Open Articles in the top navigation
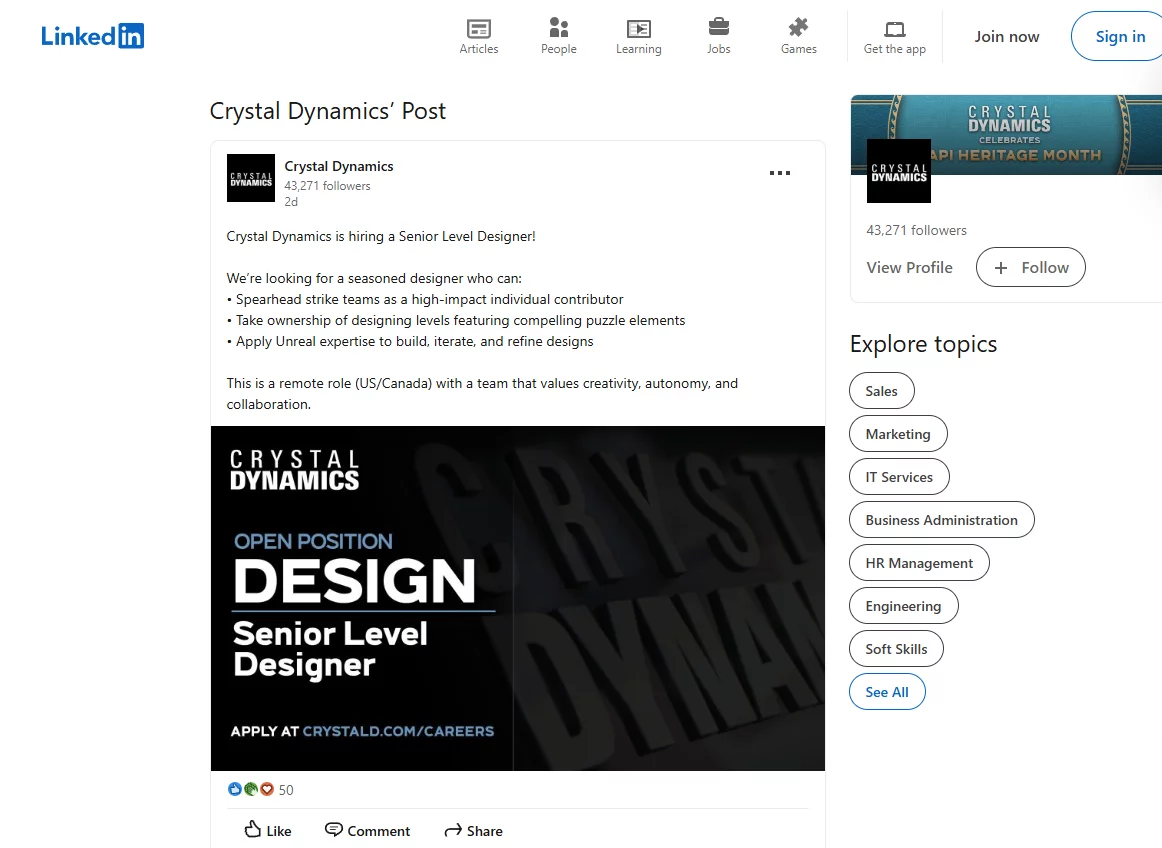 pos(479,36)
